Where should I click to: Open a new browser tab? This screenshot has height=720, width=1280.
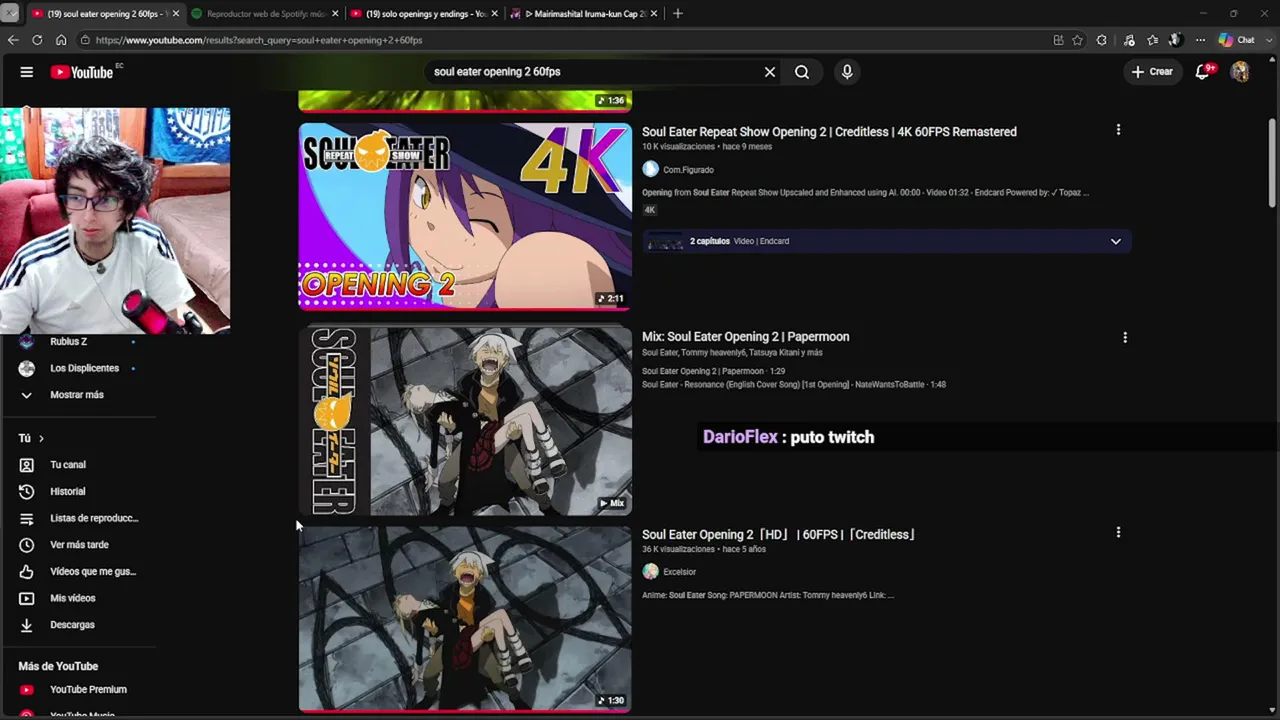[678, 14]
